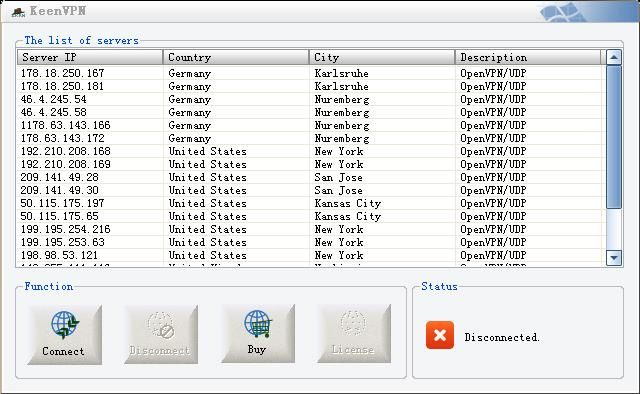
Task: Select server 46.4.245.58
Action: point(309,112)
